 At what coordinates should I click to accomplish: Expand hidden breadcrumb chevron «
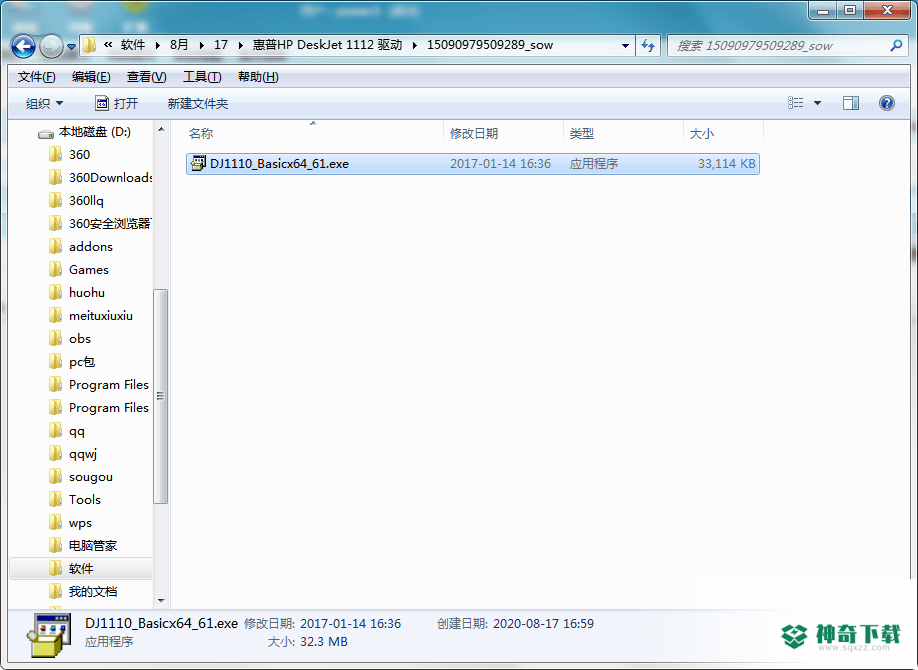click(108, 45)
